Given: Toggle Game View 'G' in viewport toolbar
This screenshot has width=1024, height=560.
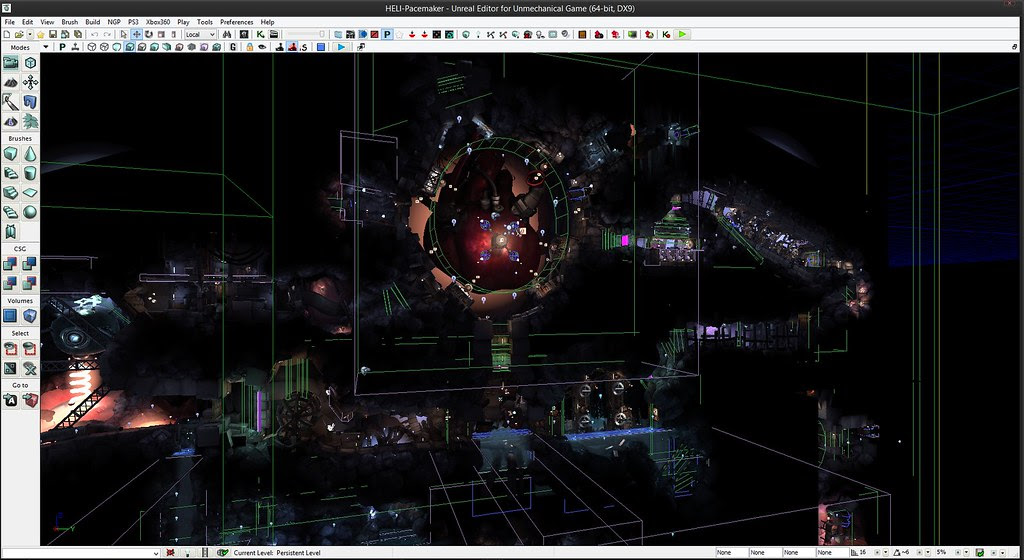Looking at the screenshot, I should pyautogui.click(x=232, y=47).
